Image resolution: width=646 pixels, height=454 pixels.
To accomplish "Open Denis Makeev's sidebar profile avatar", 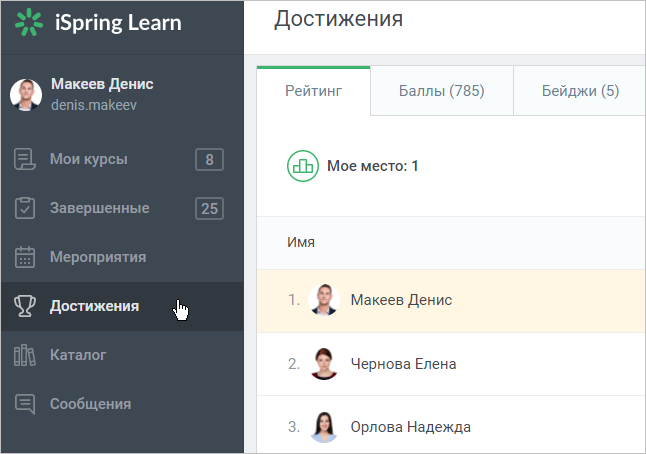I will (26, 95).
